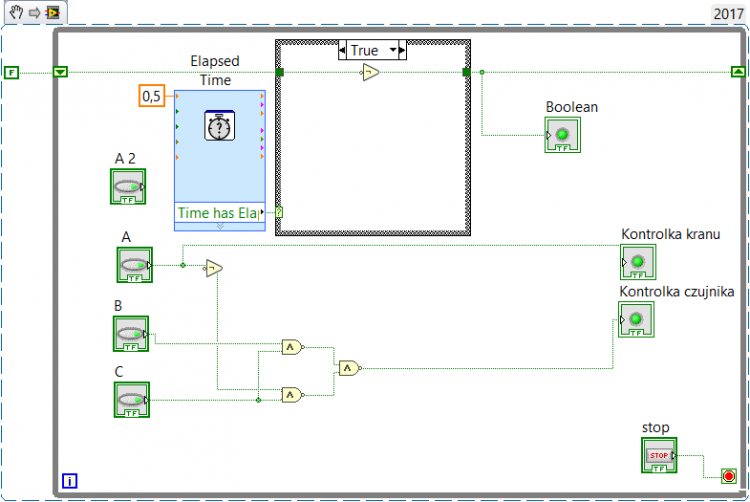
Task: Select the NOT gate inside case structure
Action: click(370, 73)
